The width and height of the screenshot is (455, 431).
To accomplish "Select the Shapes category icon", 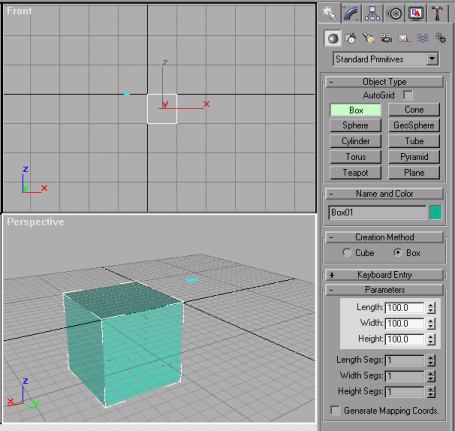I will 351,39.
